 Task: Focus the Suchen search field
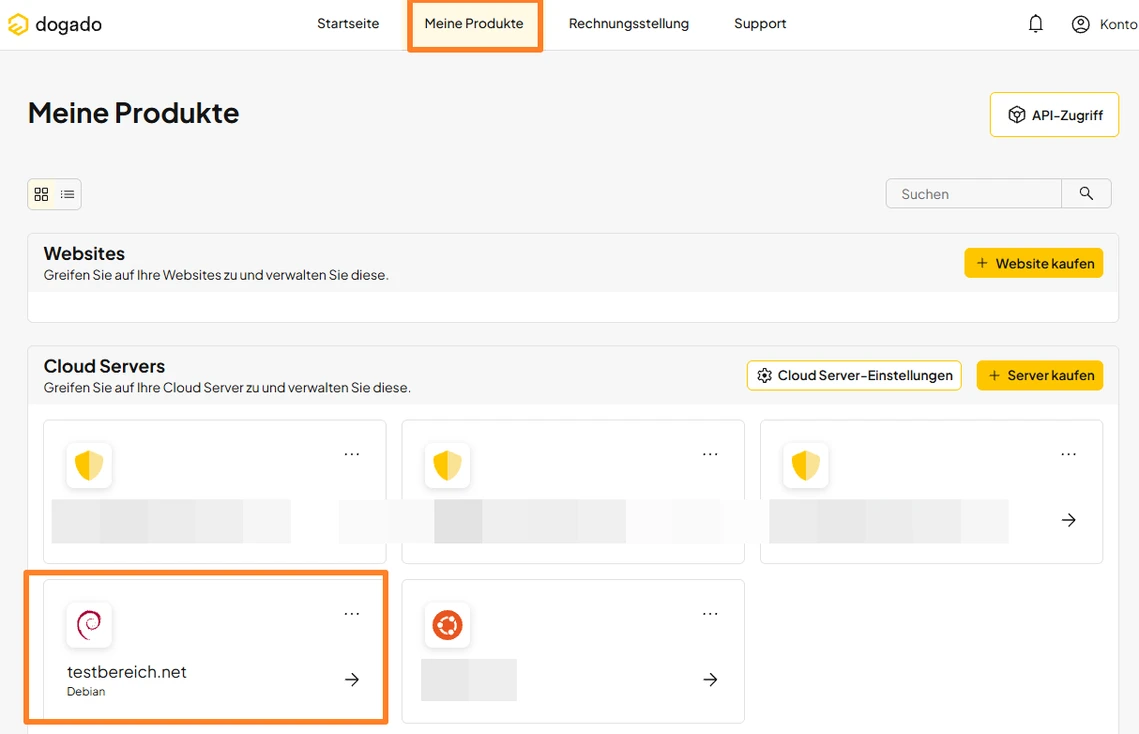tap(973, 194)
